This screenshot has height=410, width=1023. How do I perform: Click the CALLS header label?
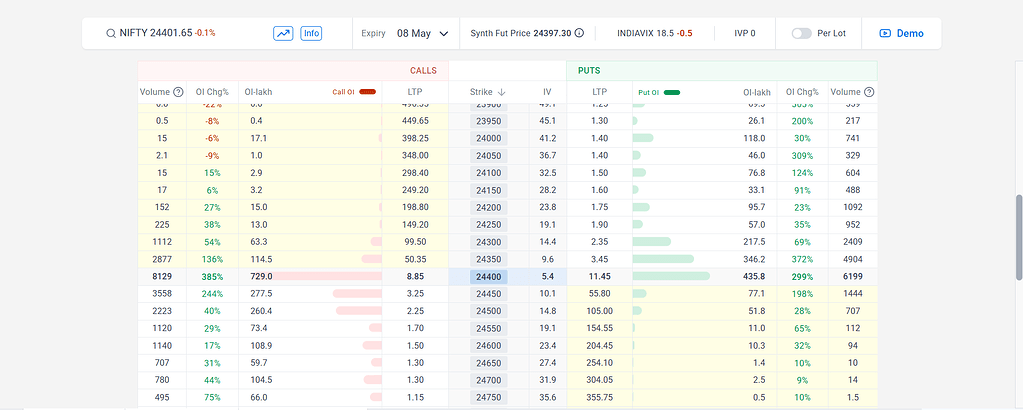tap(423, 71)
